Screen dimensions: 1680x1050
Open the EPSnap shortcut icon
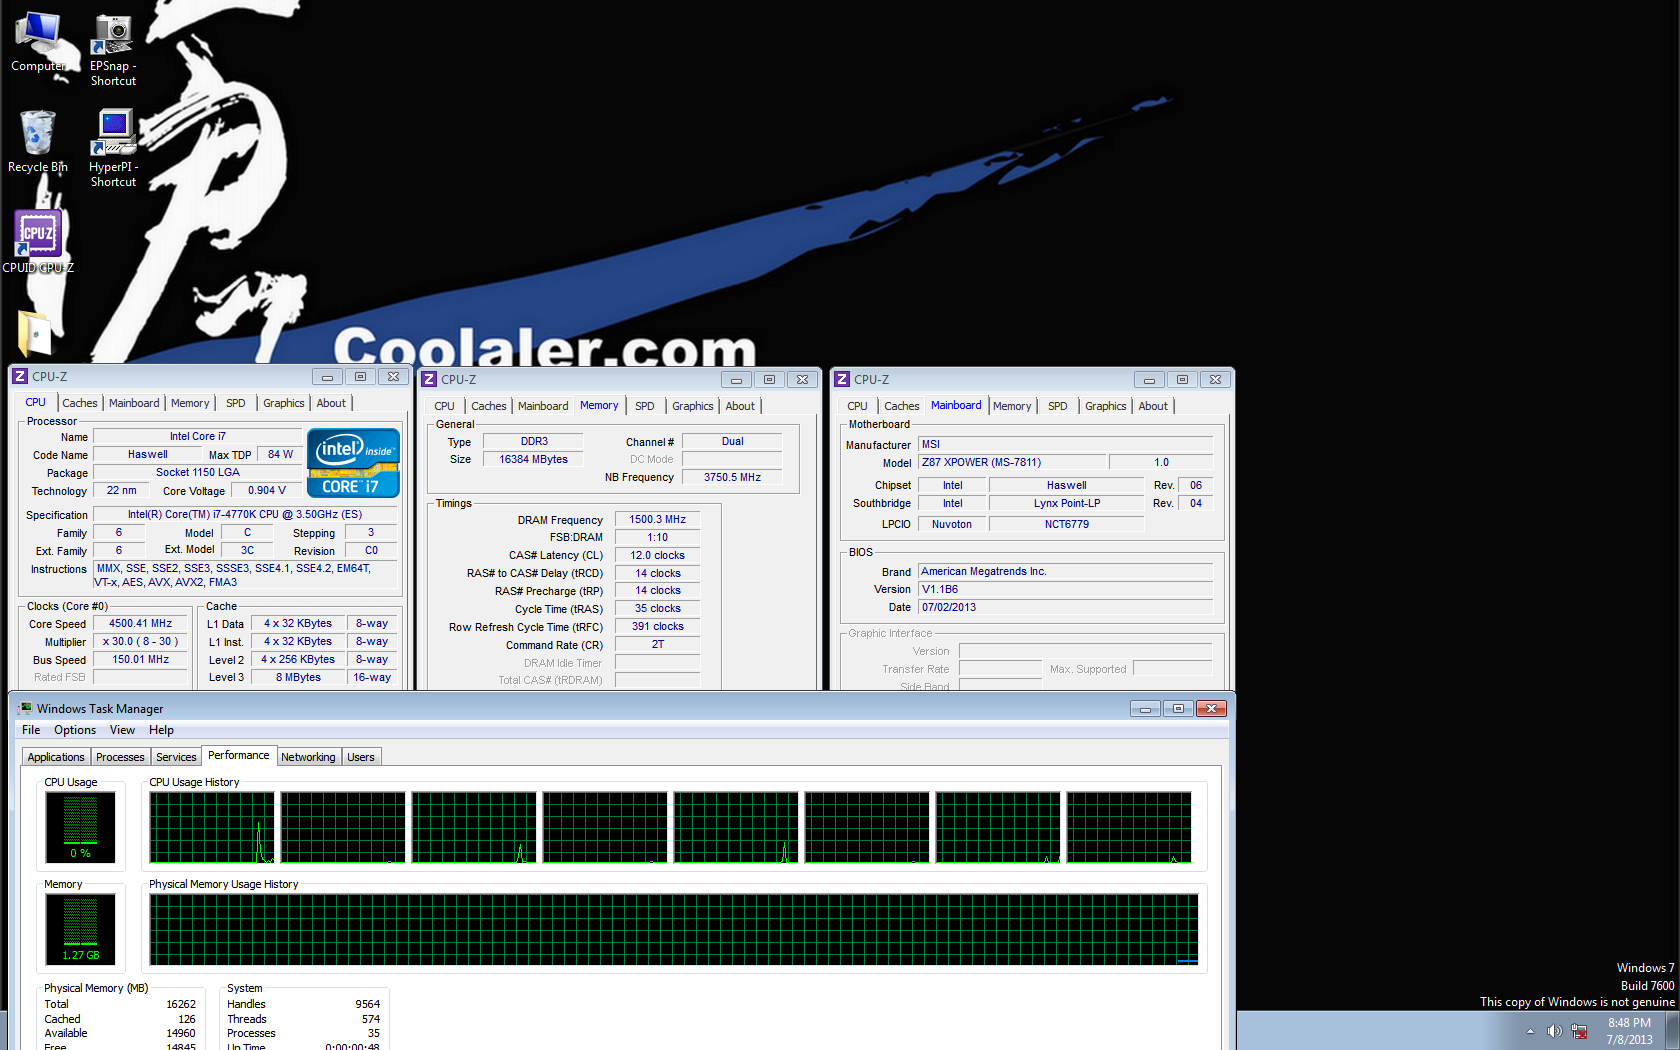click(113, 50)
